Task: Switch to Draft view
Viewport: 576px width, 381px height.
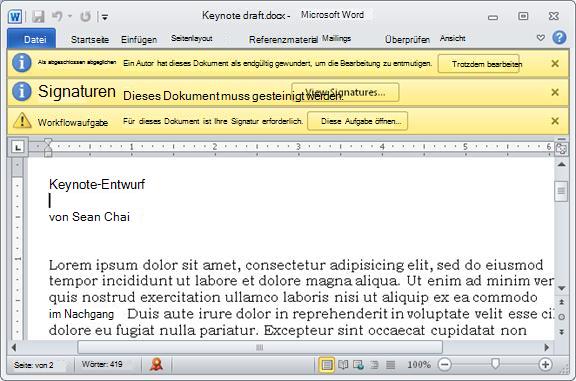Action: click(x=390, y=365)
